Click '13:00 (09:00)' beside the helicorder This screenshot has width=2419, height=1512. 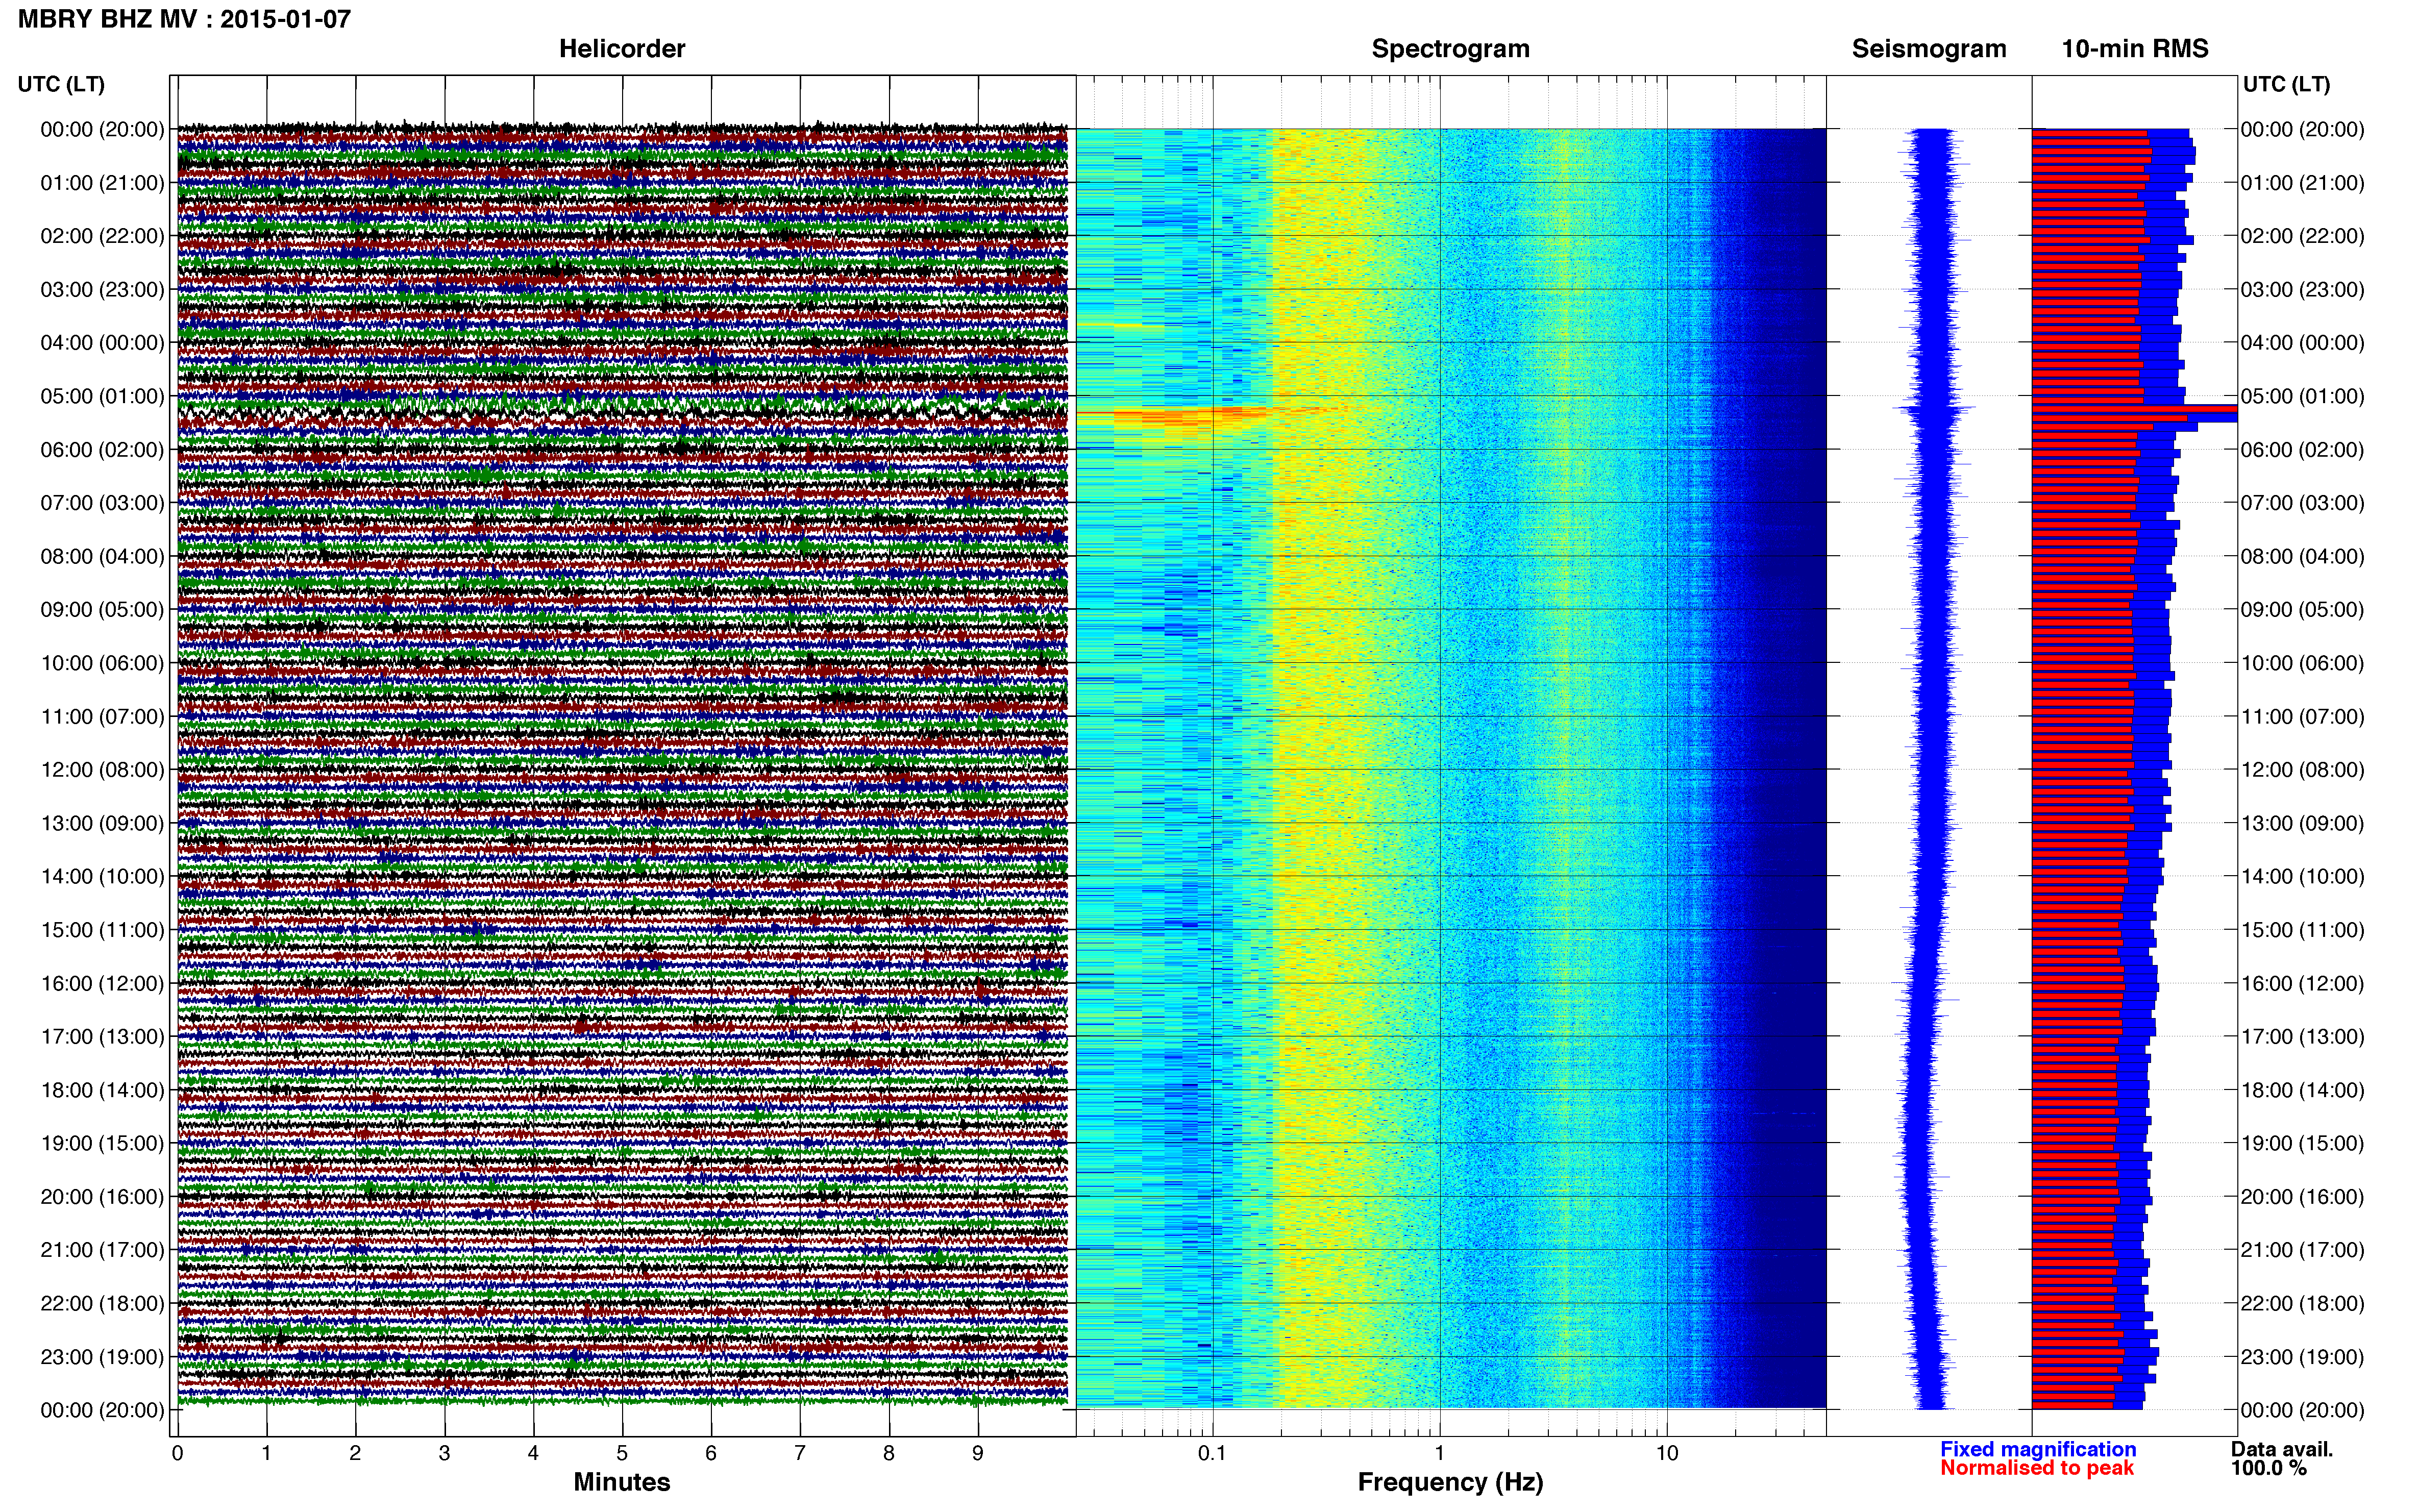click(x=102, y=824)
